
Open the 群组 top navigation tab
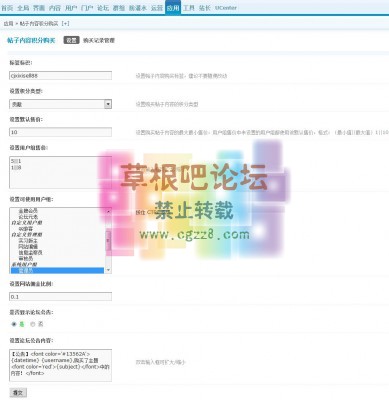[119, 8]
